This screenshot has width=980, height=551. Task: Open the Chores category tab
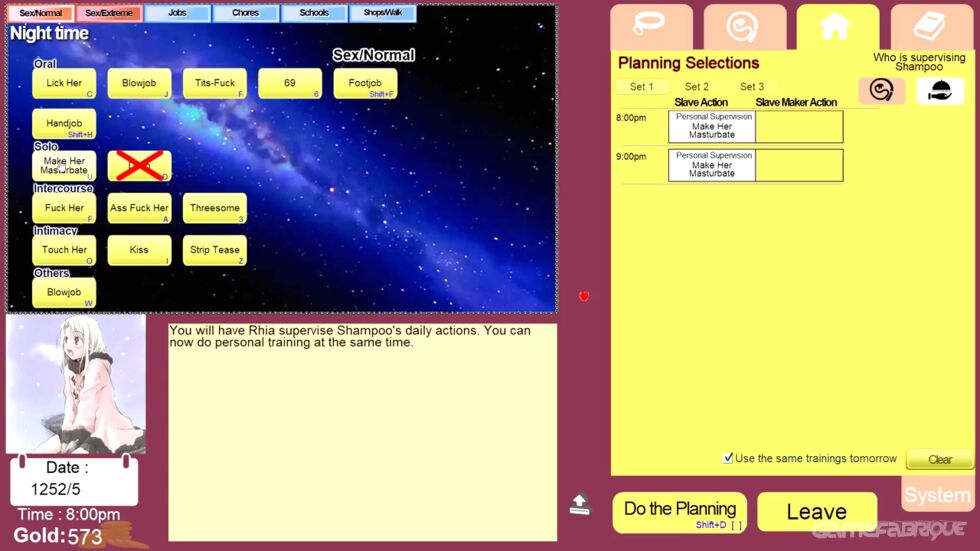click(x=245, y=14)
